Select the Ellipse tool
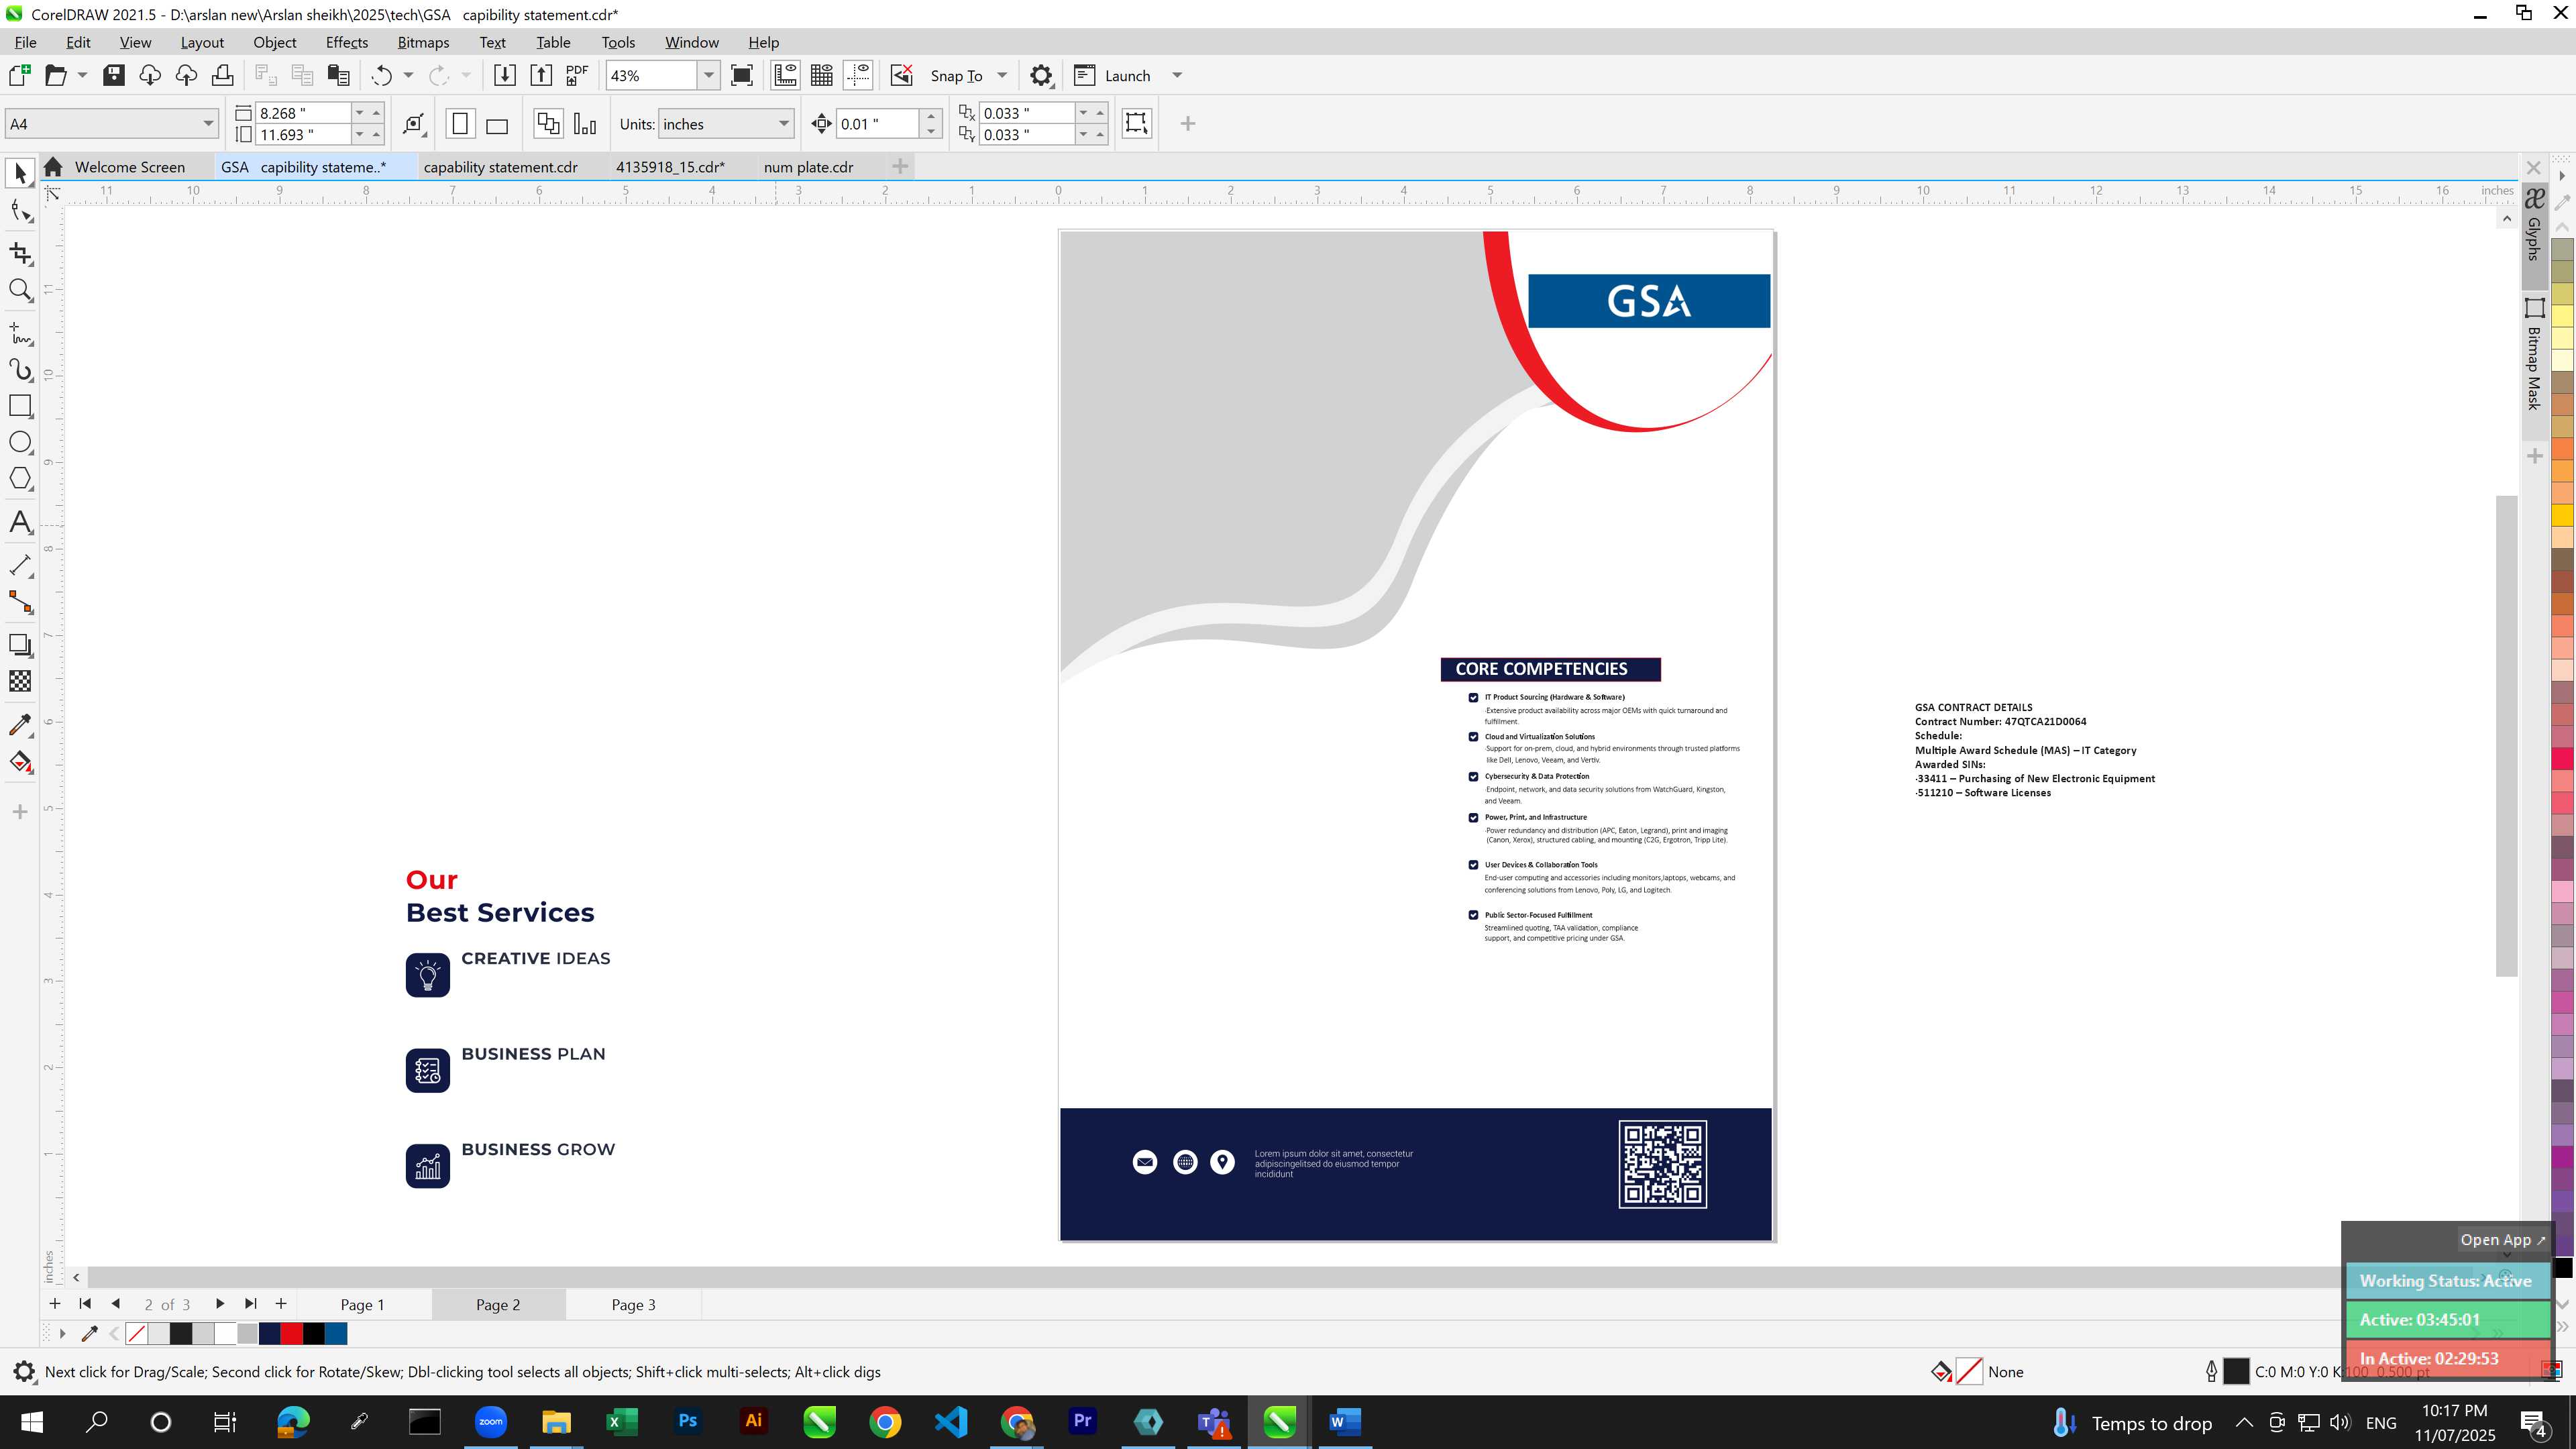This screenshot has width=2576, height=1449. click(20, 442)
